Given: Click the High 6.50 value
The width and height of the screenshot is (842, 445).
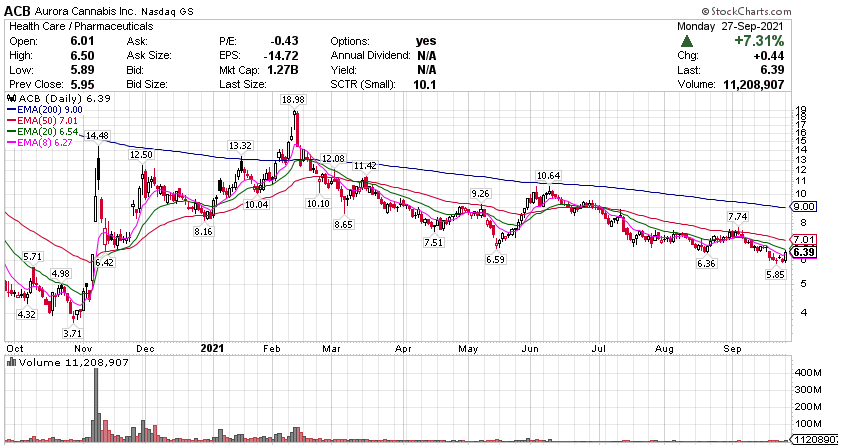Looking at the screenshot, I should [83, 55].
